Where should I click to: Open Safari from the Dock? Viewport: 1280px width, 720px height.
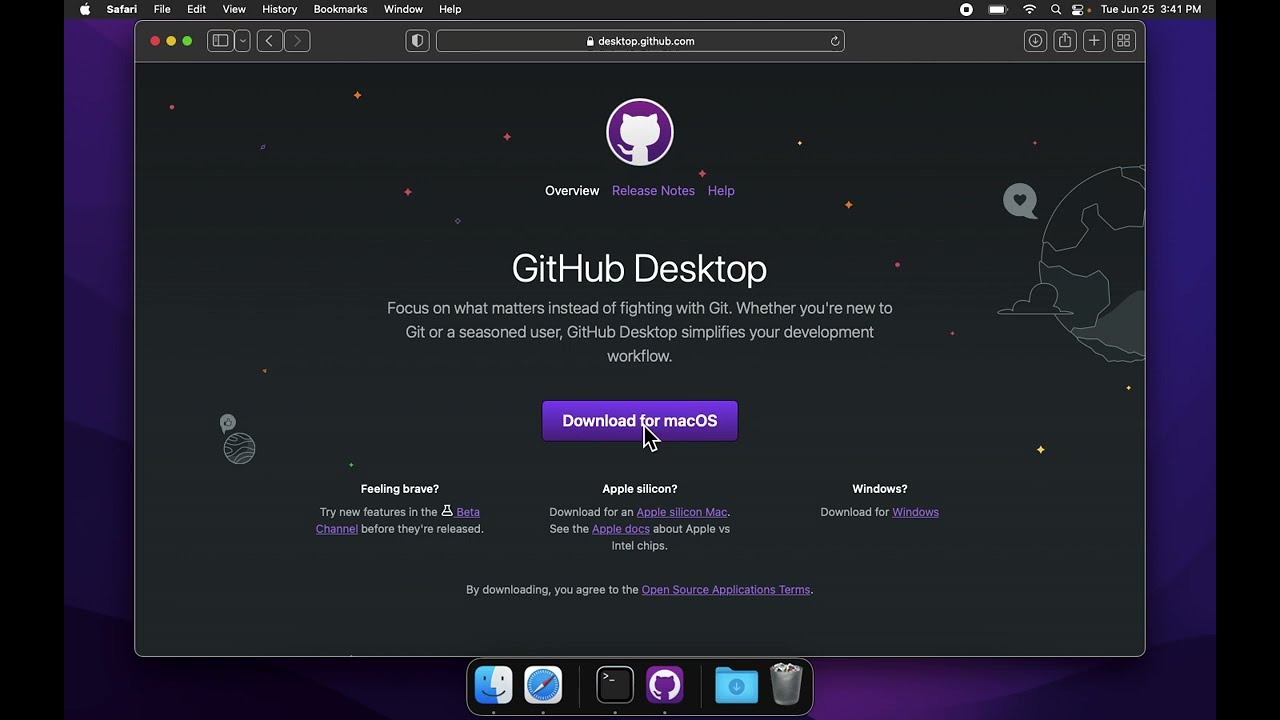coord(543,686)
